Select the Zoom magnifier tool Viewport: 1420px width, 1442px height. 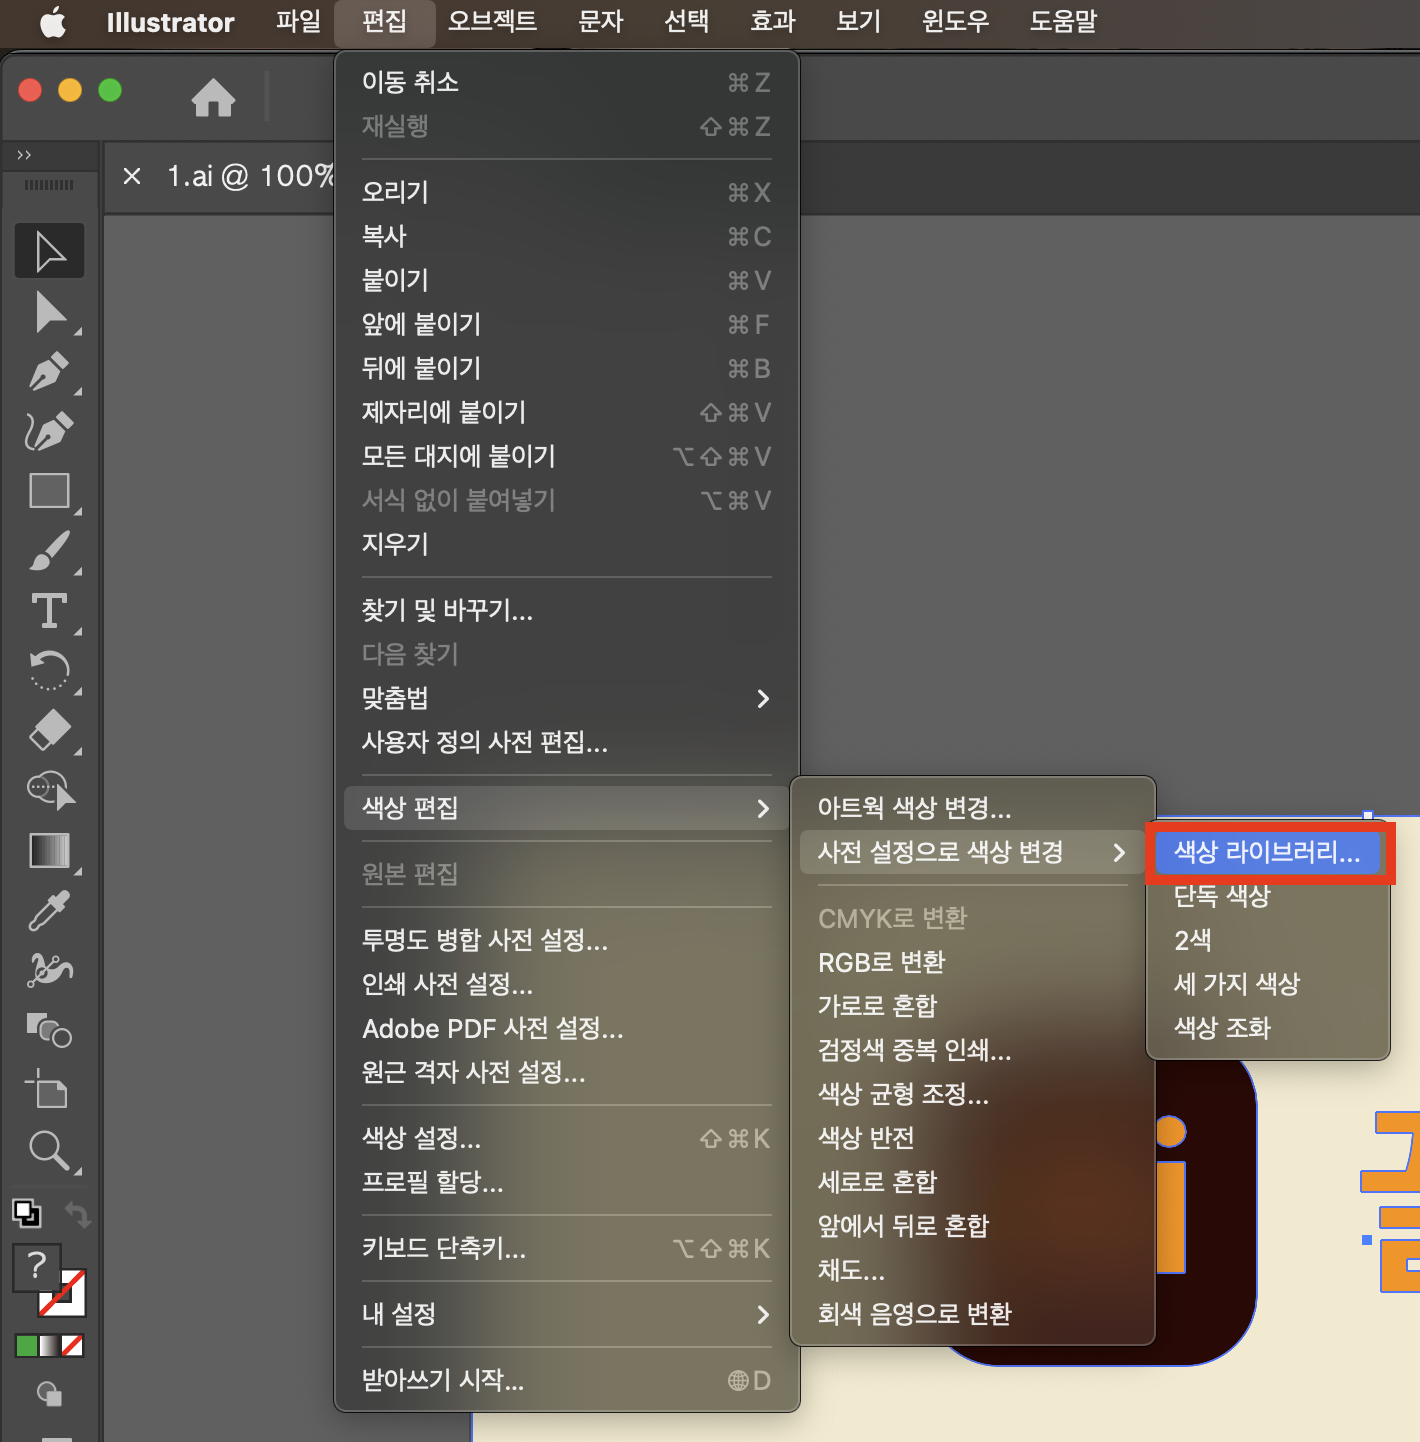coord(49,1150)
